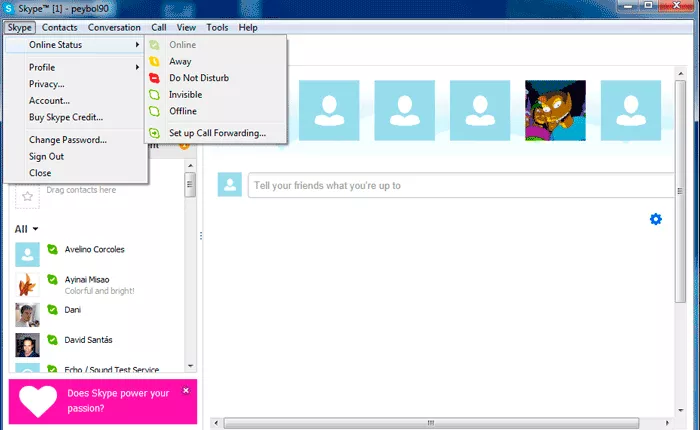This screenshot has height=430, width=700.
Task: Select contact Avelino Corcoles
Action: pyautogui.click(x=98, y=255)
